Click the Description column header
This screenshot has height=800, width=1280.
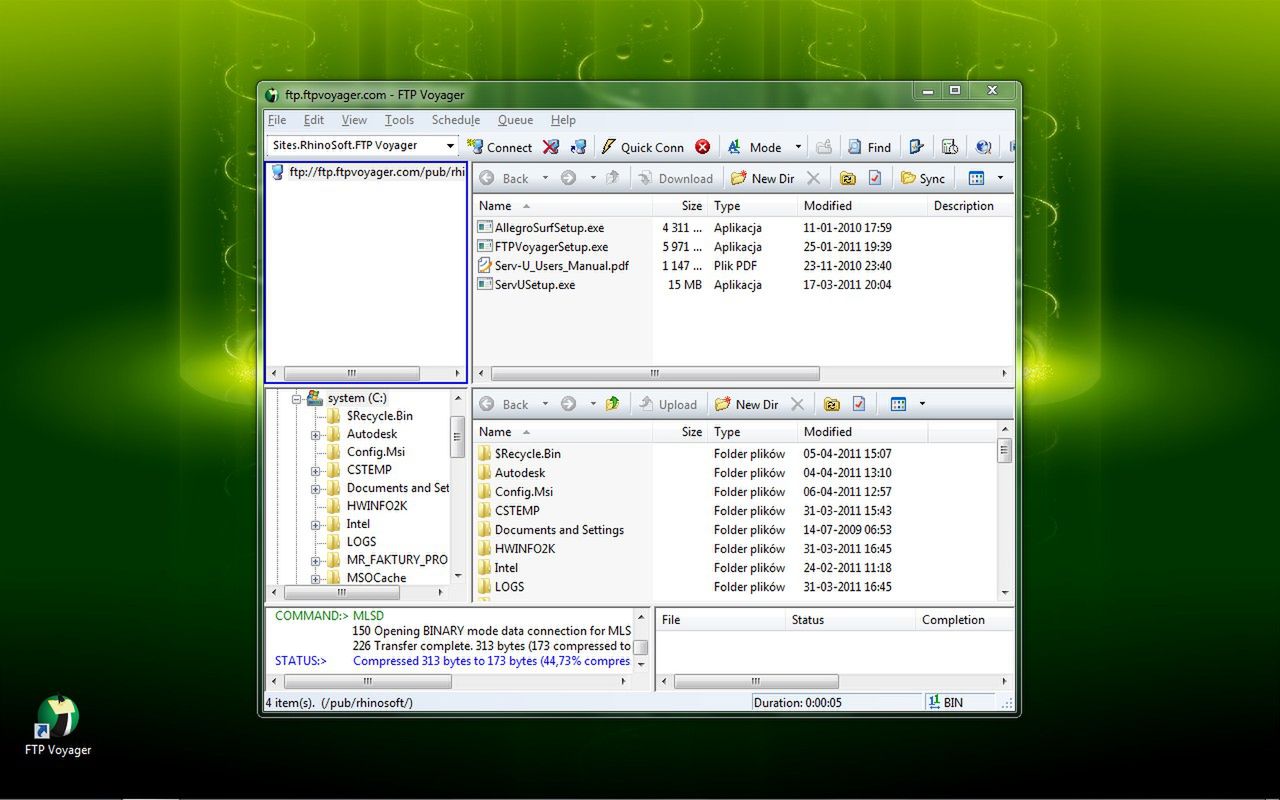[968, 206]
